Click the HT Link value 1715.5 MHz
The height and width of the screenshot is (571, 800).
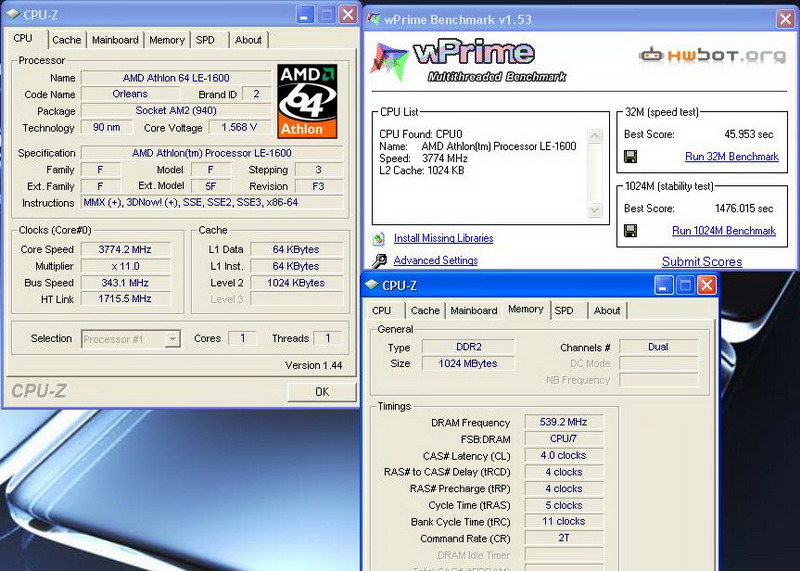pyautogui.click(x=126, y=299)
